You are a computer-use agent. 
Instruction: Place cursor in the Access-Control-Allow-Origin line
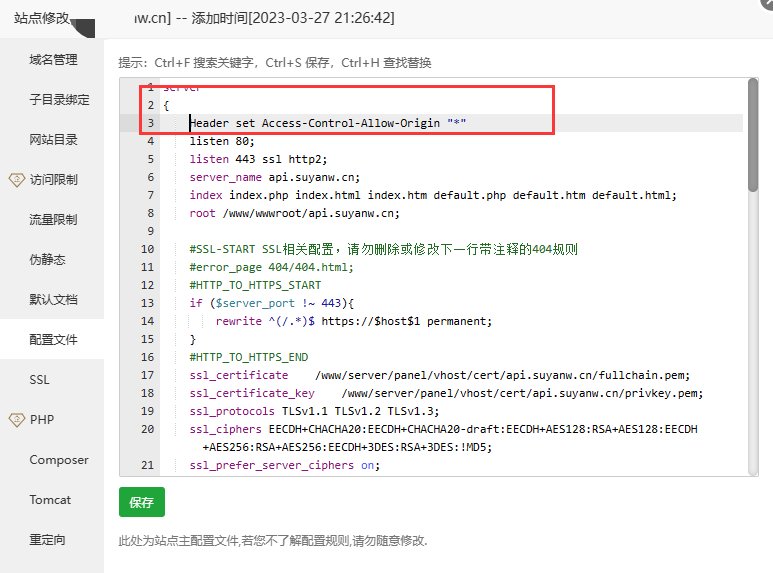point(328,123)
